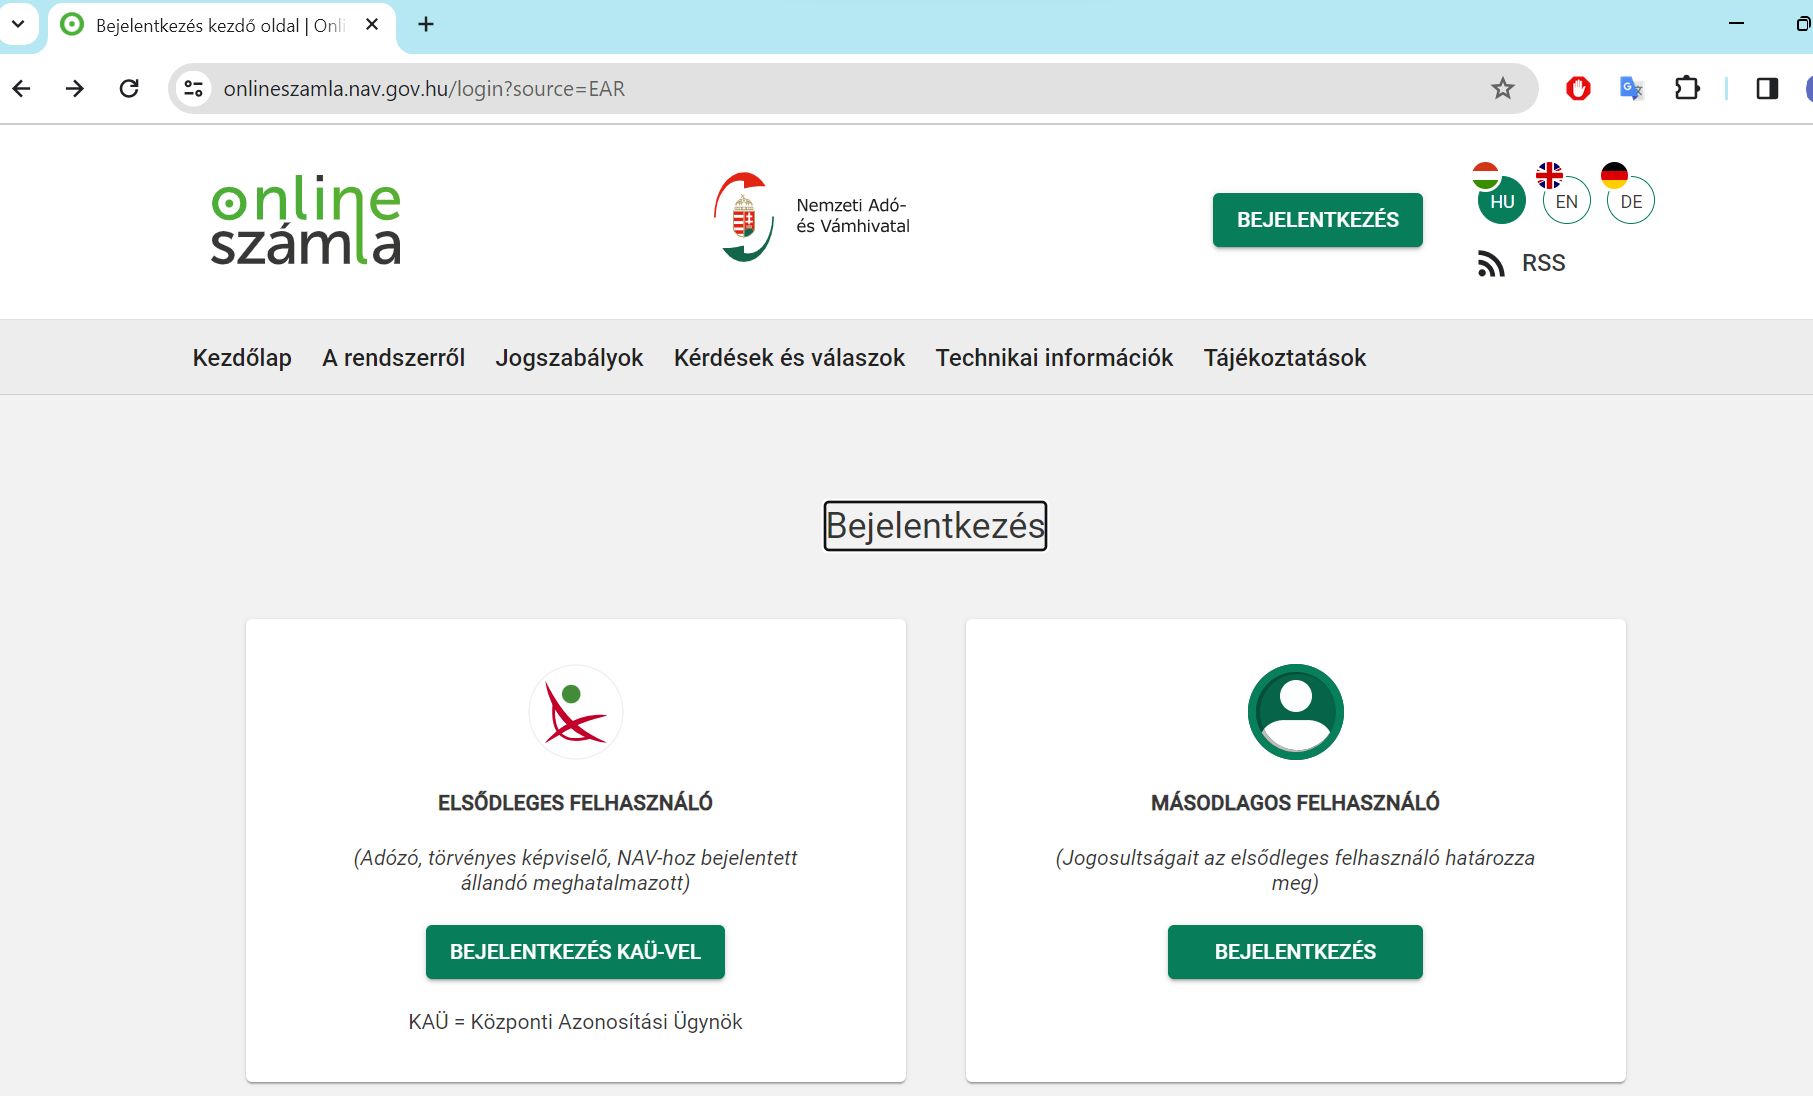The image size is (1813, 1096).
Task: Click the Bejelentkezés page heading
Action: tap(935, 526)
